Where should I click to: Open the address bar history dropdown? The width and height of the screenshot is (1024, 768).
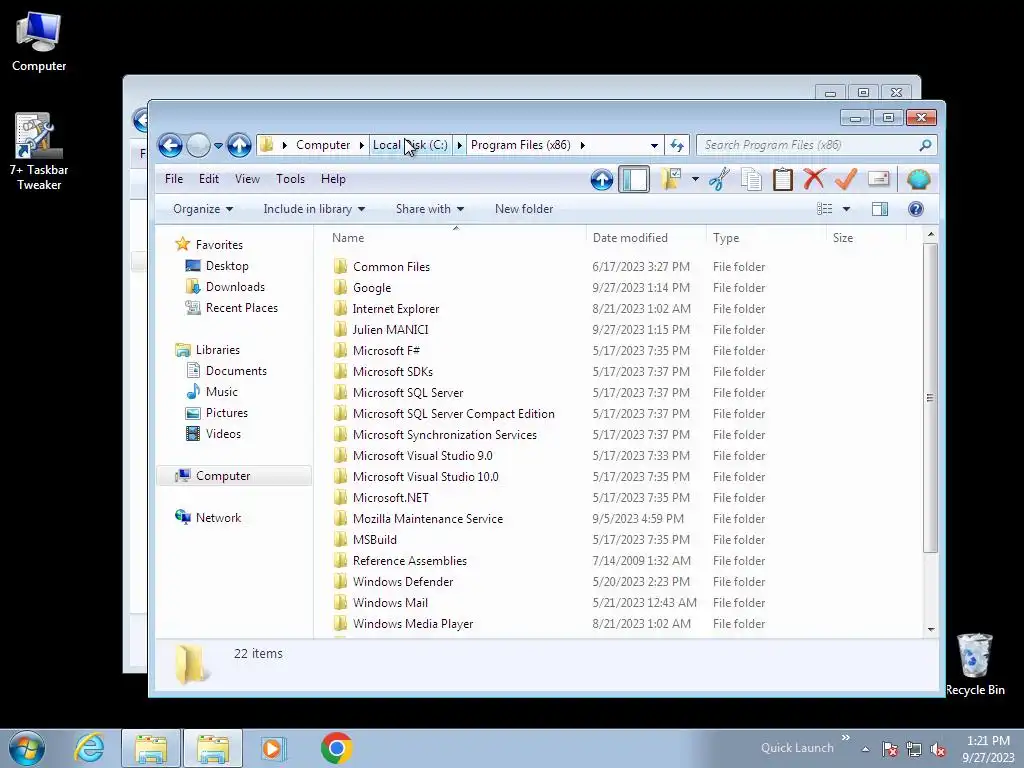(654, 145)
